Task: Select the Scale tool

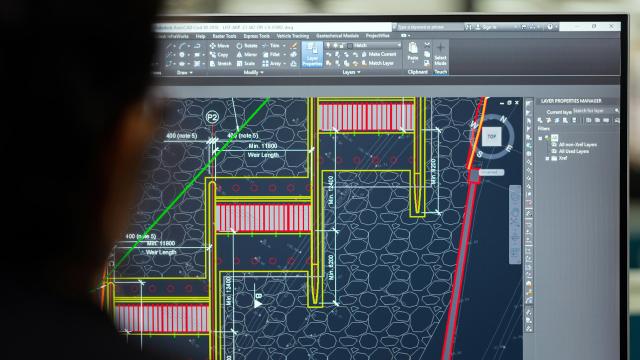Action: coord(246,64)
